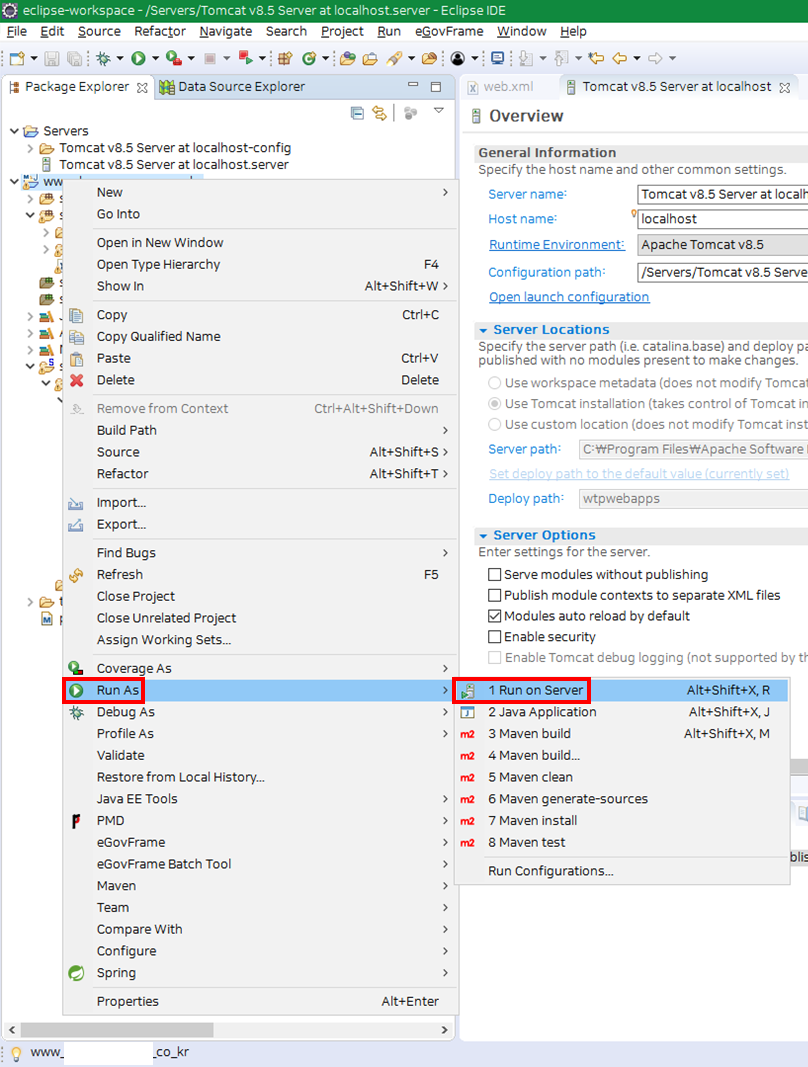
Task: Click Properties in the context menu
Action: [x=260, y=1002]
